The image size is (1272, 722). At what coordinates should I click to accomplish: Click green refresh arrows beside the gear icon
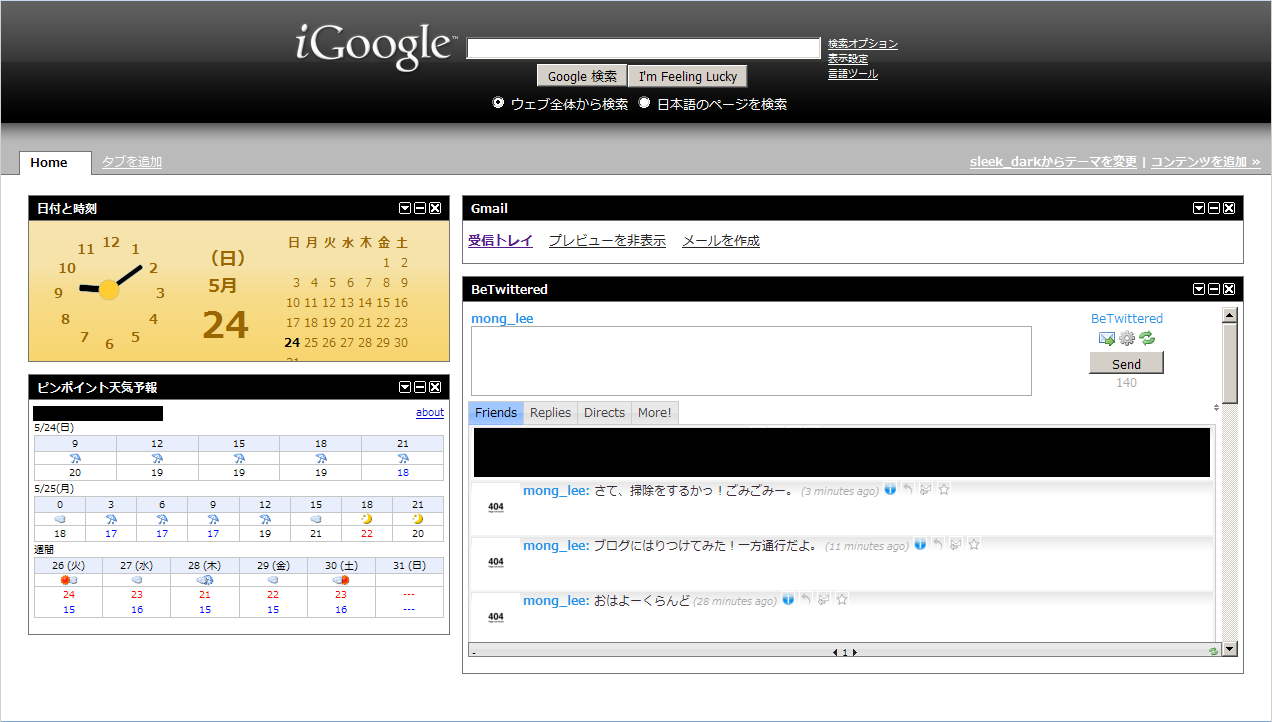point(1147,338)
